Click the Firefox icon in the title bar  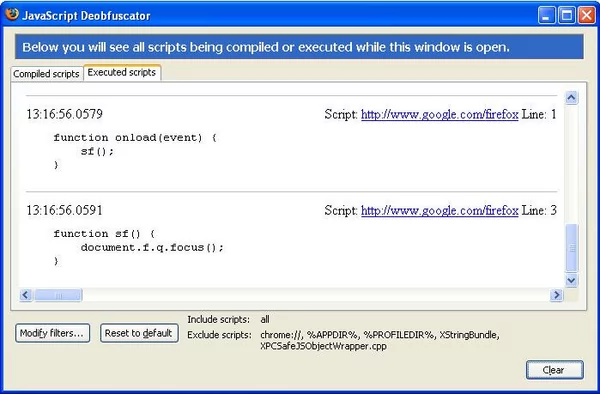click(x=12, y=15)
